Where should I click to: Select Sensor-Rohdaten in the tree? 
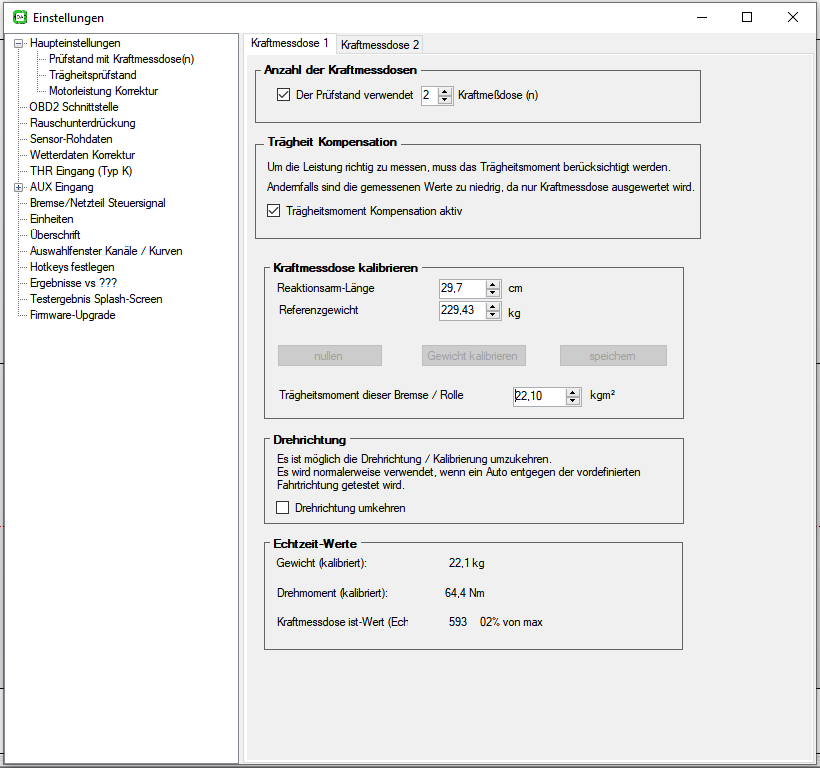point(71,139)
